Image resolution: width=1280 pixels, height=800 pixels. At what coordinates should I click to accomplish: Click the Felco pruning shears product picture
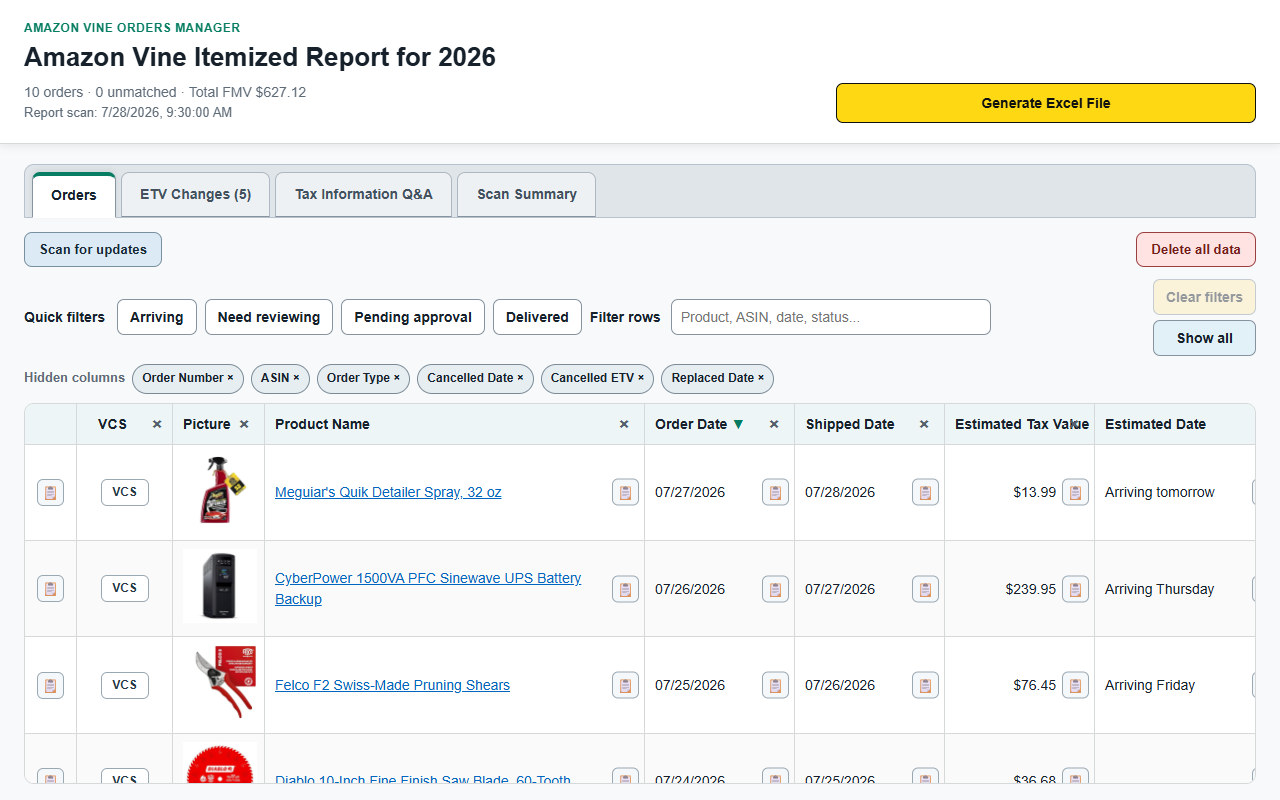pyautogui.click(x=219, y=683)
